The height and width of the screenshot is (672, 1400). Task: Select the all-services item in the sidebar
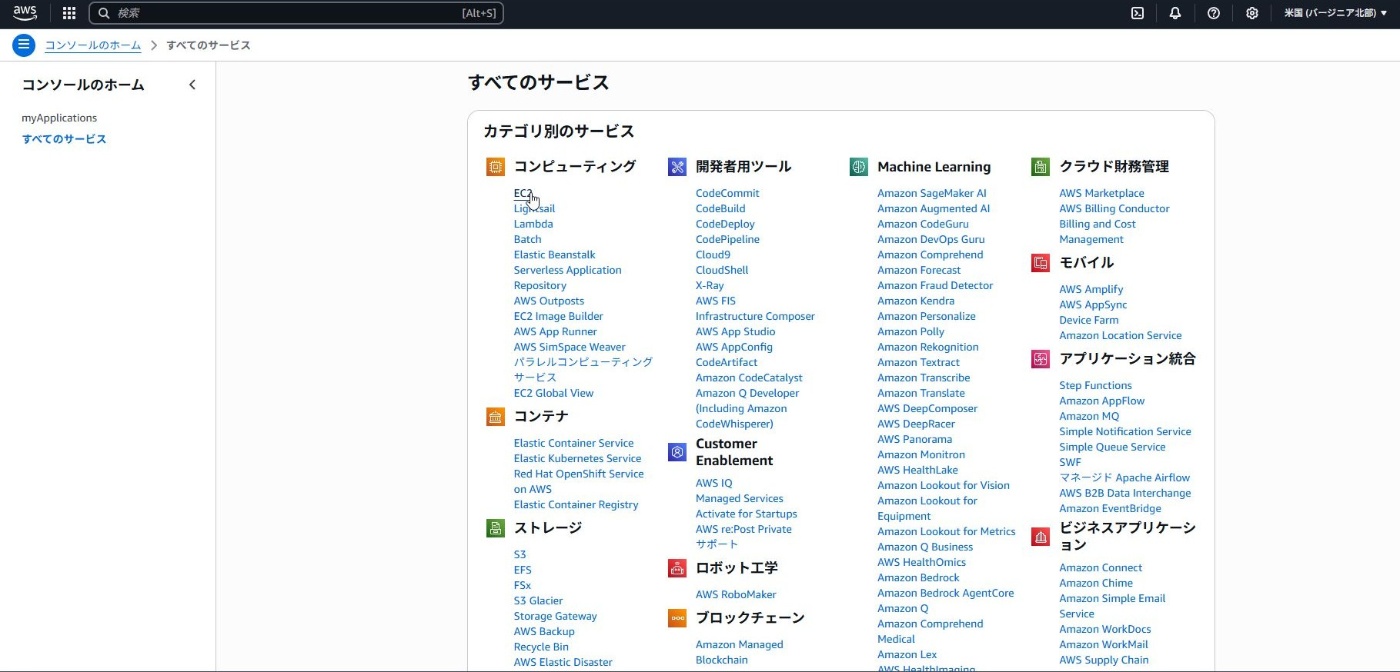pos(64,139)
